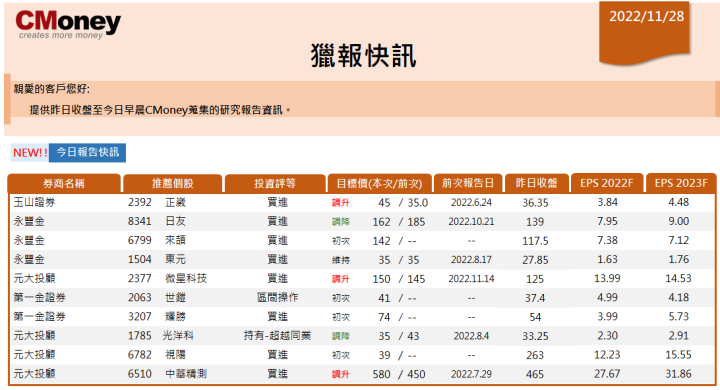Select the 昨日收盤 column header
Image resolution: width=720 pixels, height=390 pixels.
(x=536, y=183)
